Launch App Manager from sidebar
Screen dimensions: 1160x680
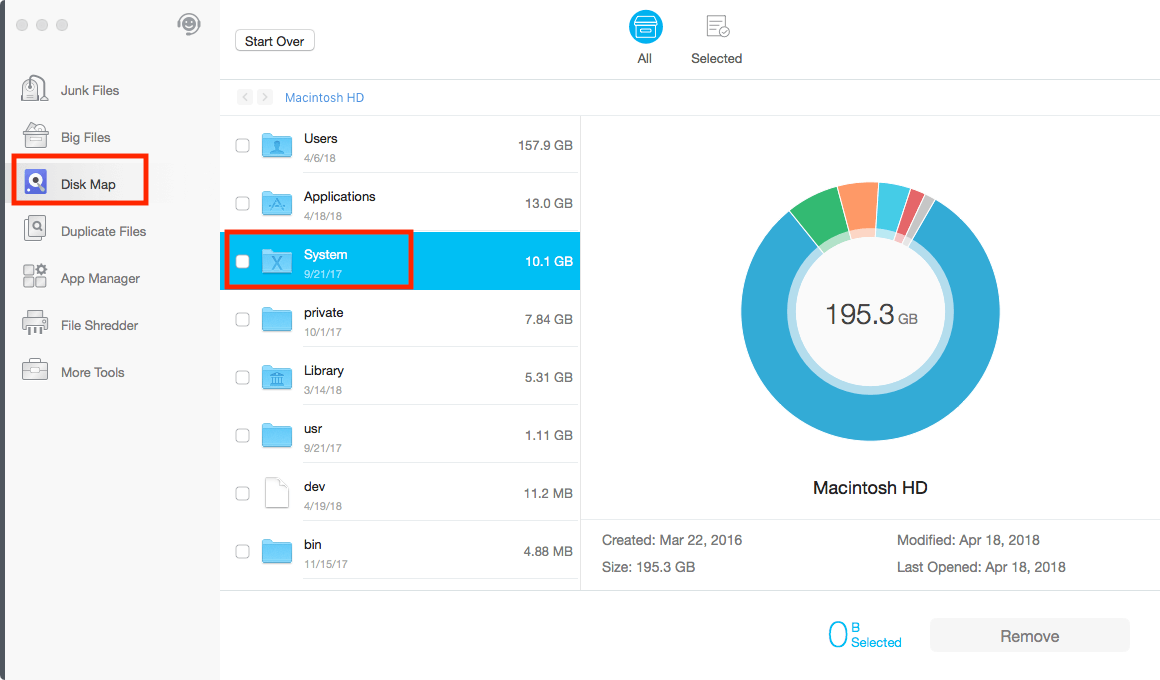coord(99,278)
